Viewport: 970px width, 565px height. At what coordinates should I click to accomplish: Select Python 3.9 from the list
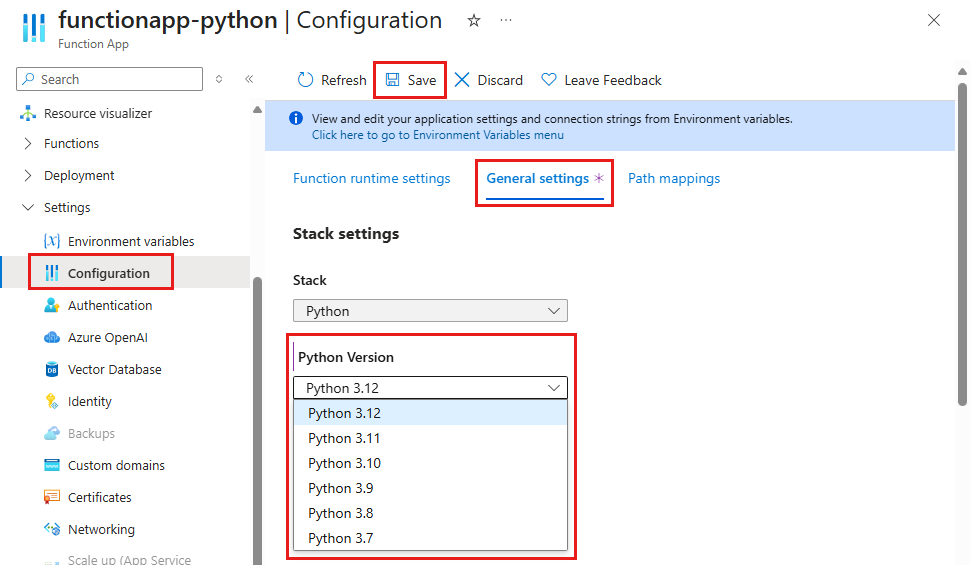pos(430,488)
